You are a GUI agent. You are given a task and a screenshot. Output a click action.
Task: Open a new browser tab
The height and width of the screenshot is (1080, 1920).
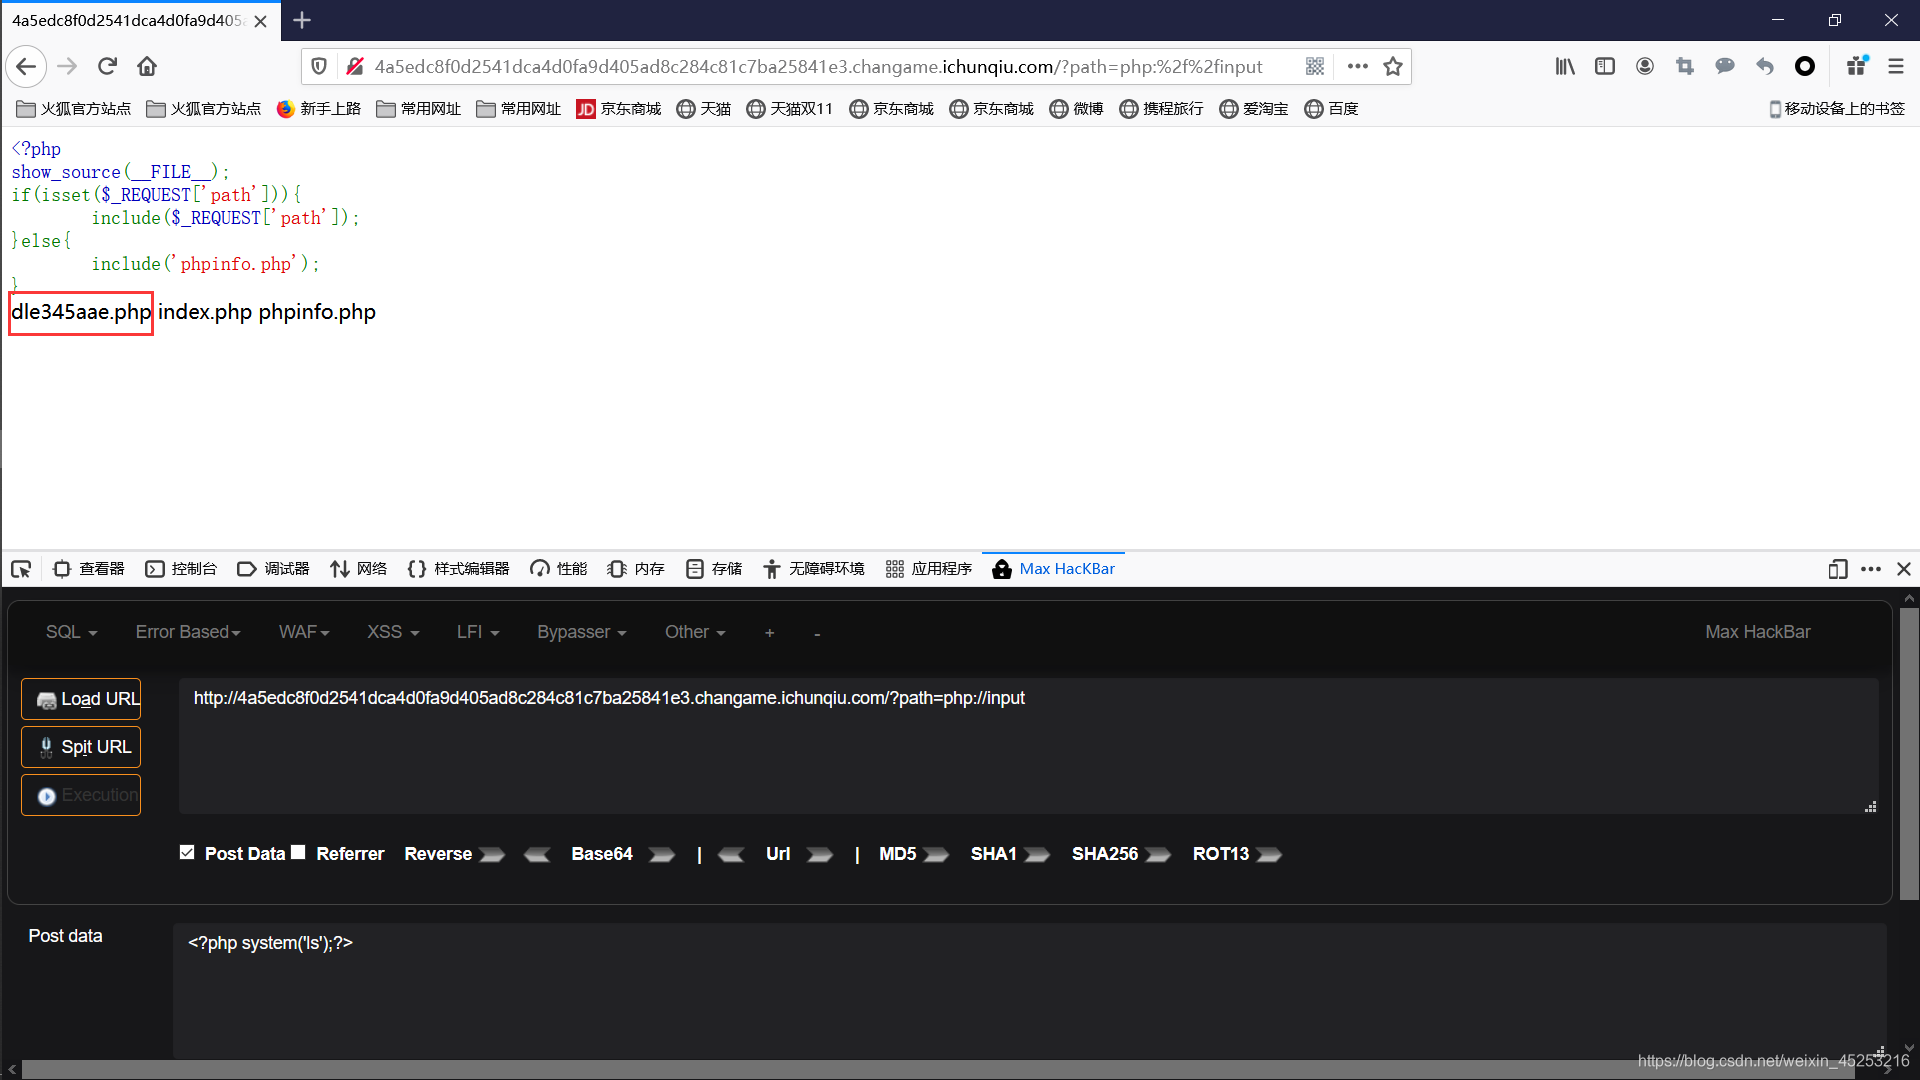[302, 20]
